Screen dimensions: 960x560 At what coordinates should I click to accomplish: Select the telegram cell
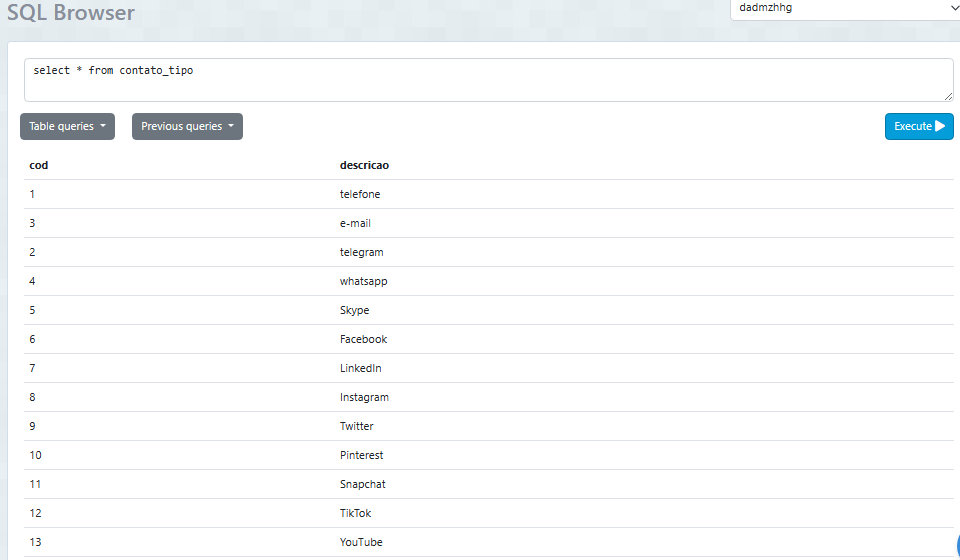361,252
